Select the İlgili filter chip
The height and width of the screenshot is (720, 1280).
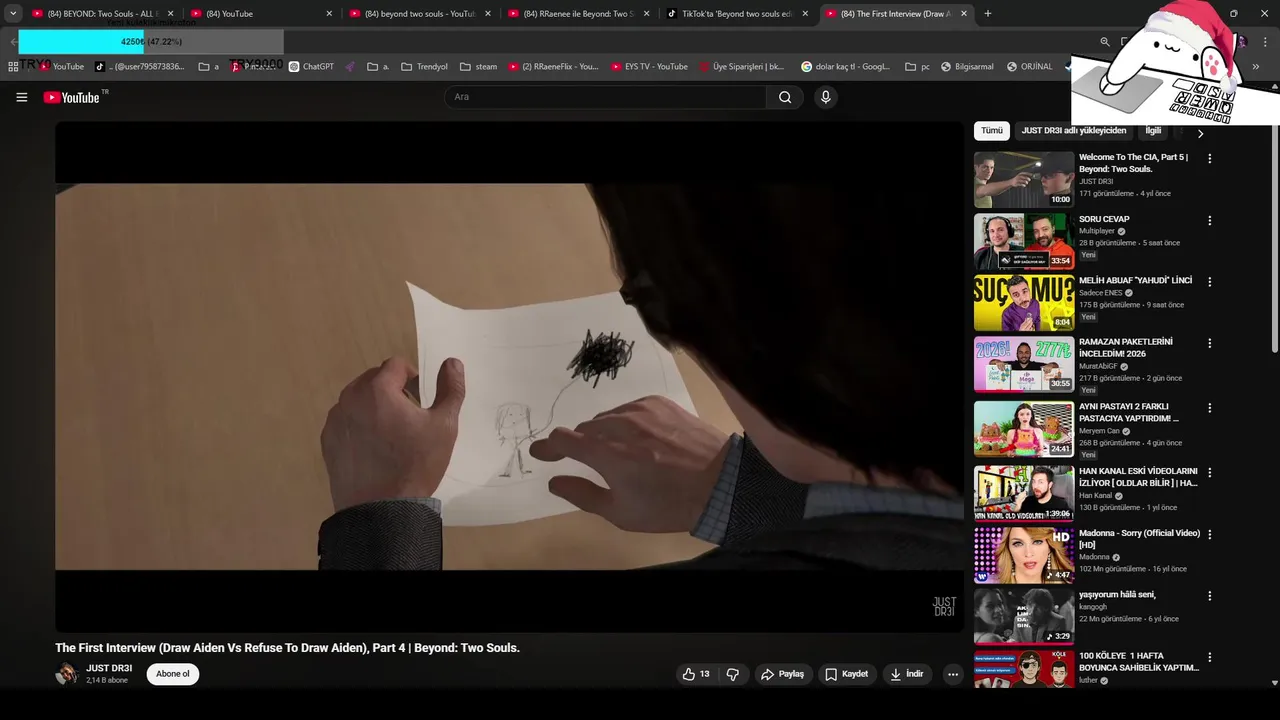click(1153, 131)
